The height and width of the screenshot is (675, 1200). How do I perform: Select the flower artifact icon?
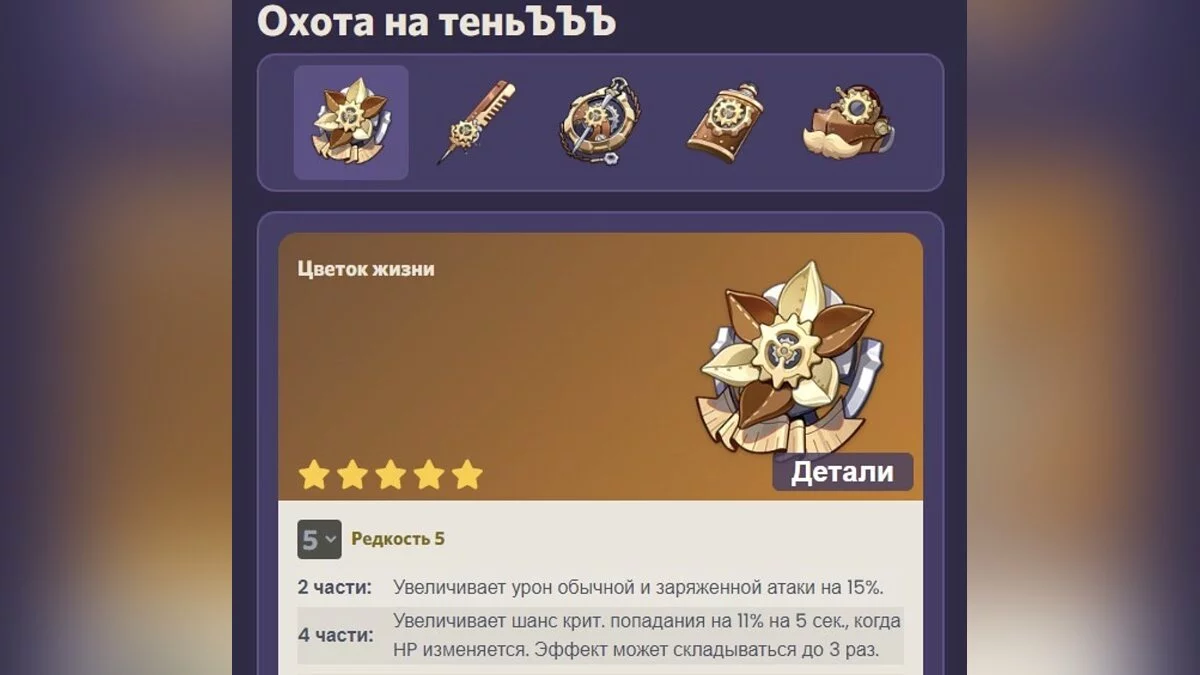(351, 123)
